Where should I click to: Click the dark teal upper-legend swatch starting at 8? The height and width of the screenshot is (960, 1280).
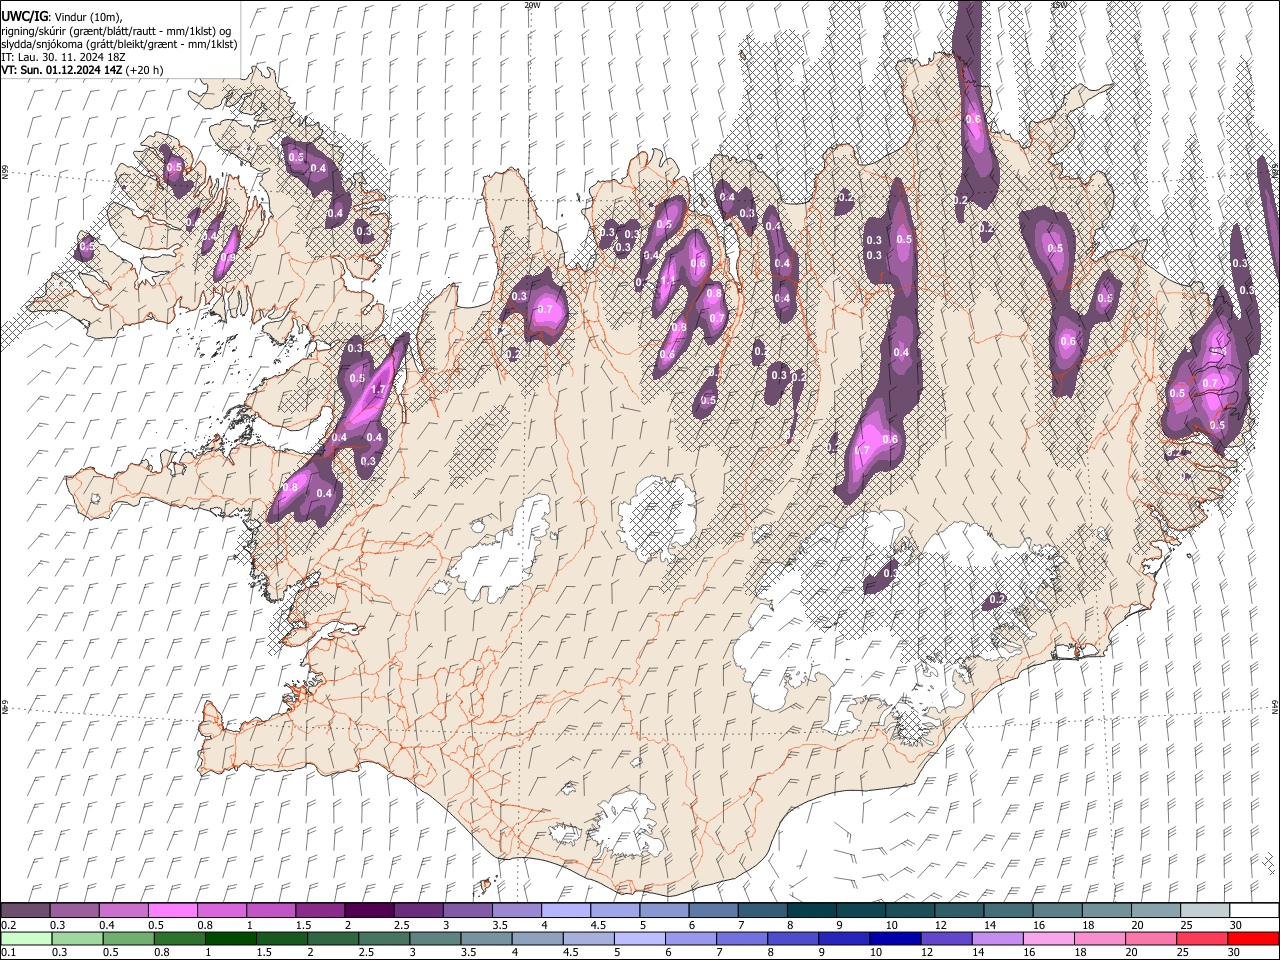tap(810, 911)
